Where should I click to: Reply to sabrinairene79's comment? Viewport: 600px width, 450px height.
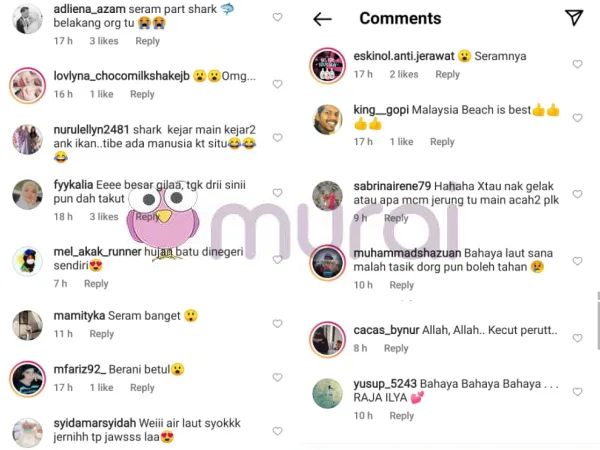click(396, 218)
